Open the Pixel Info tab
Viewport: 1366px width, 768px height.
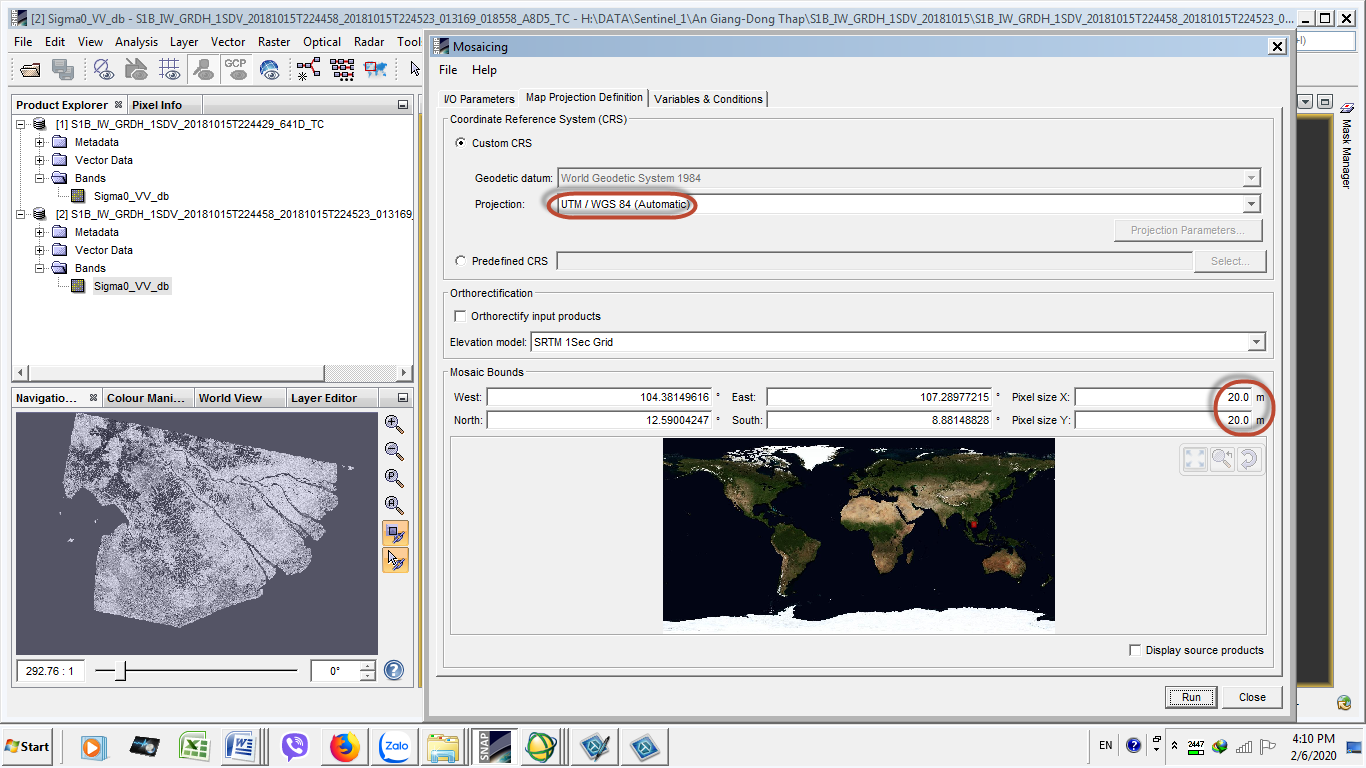tap(157, 105)
